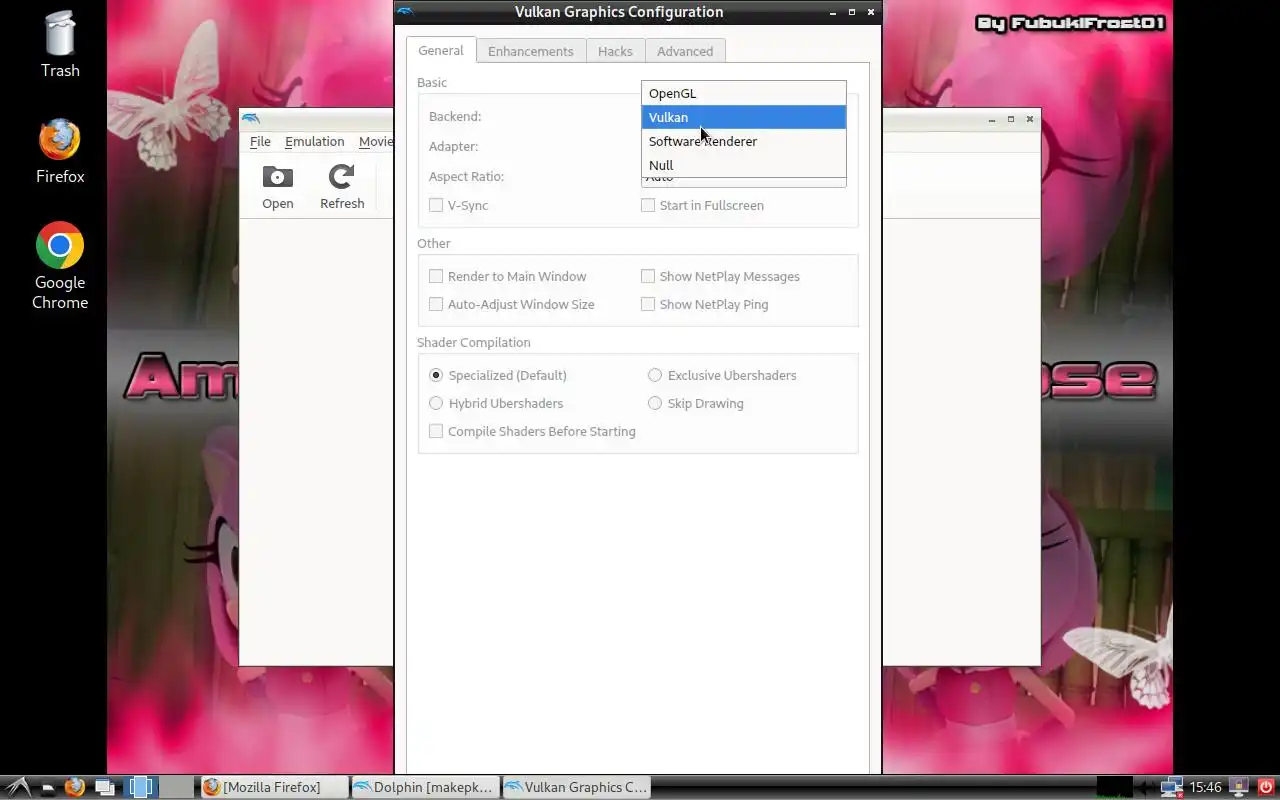The width and height of the screenshot is (1280, 800).
Task: Click the CPU monitor graph in the tray
Action: click(x=1115, y=787)
